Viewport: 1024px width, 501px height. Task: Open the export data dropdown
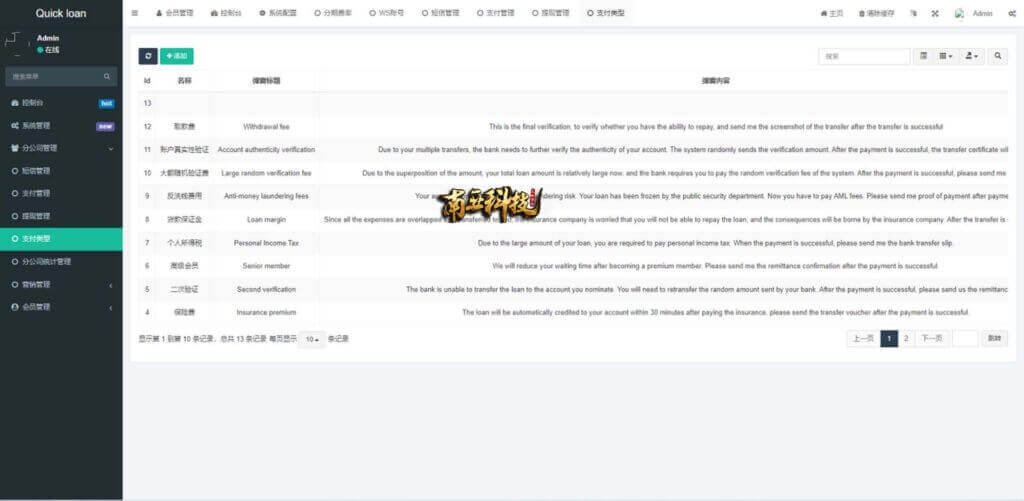(x=972, y=56)
